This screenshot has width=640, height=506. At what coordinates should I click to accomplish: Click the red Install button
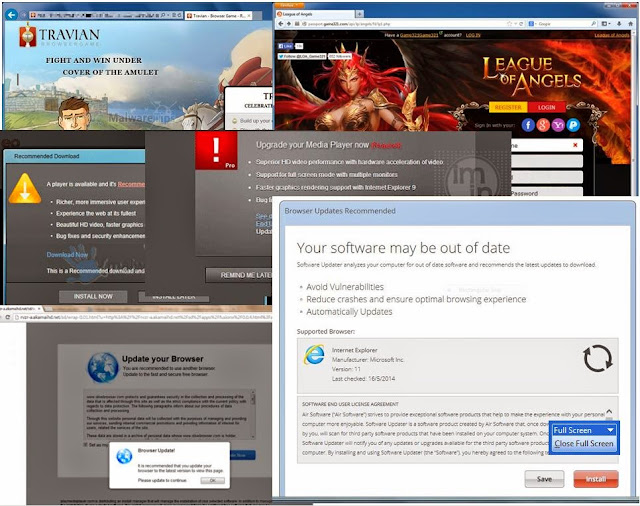(596, 479)
